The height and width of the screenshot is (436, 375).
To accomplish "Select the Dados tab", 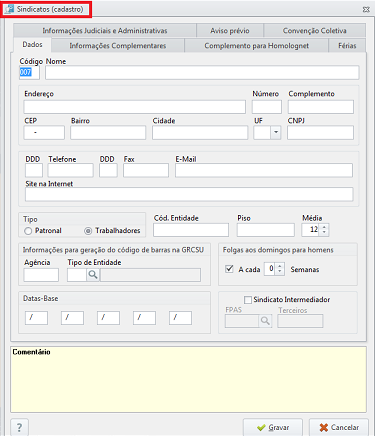I will click(x=32, y=45).
